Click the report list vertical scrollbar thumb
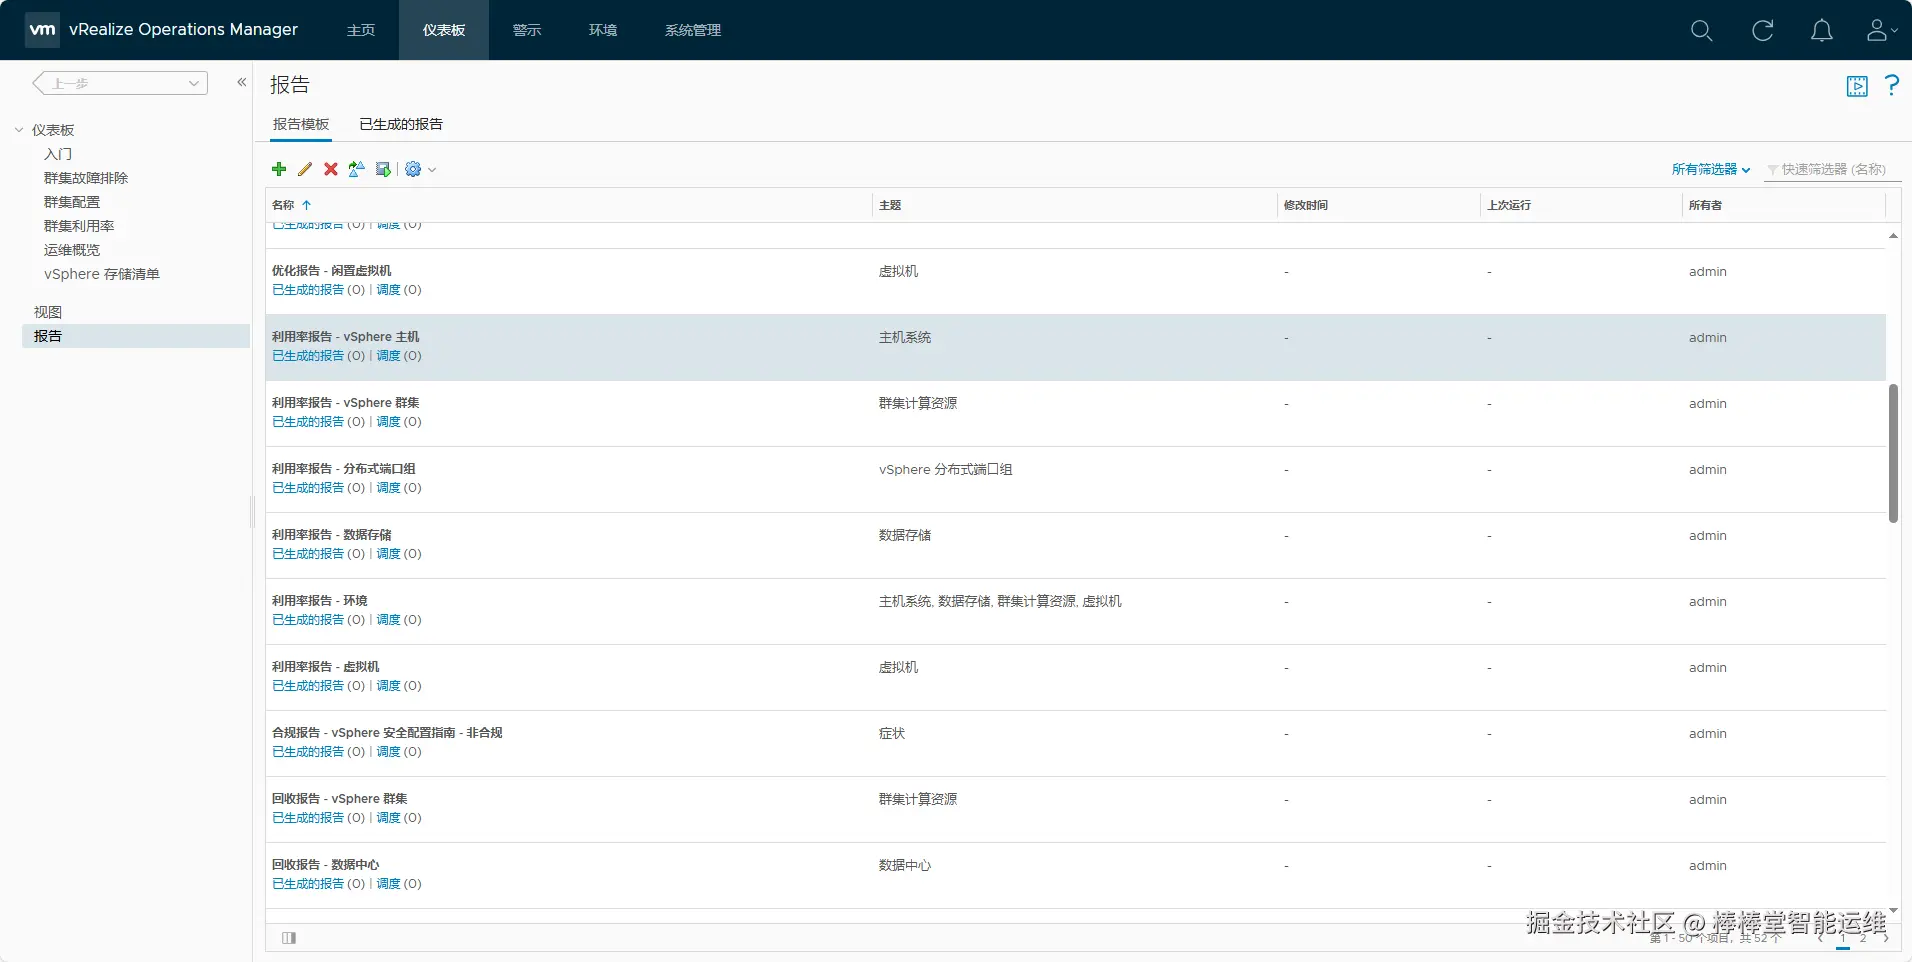Image resolution: width=1912 pixels, height=962 pixels. click(x=1893, y=453)
